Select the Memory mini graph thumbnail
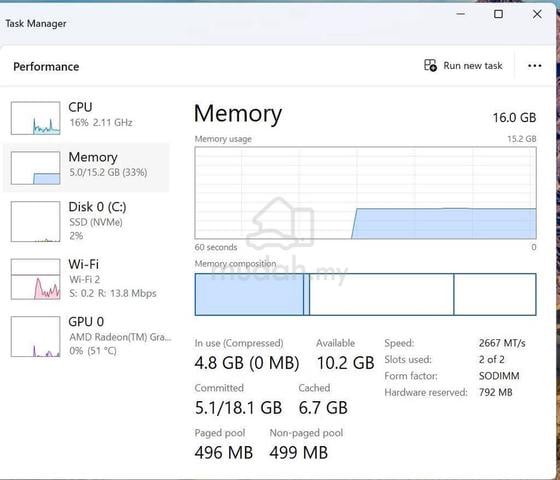 pos(35,168)
